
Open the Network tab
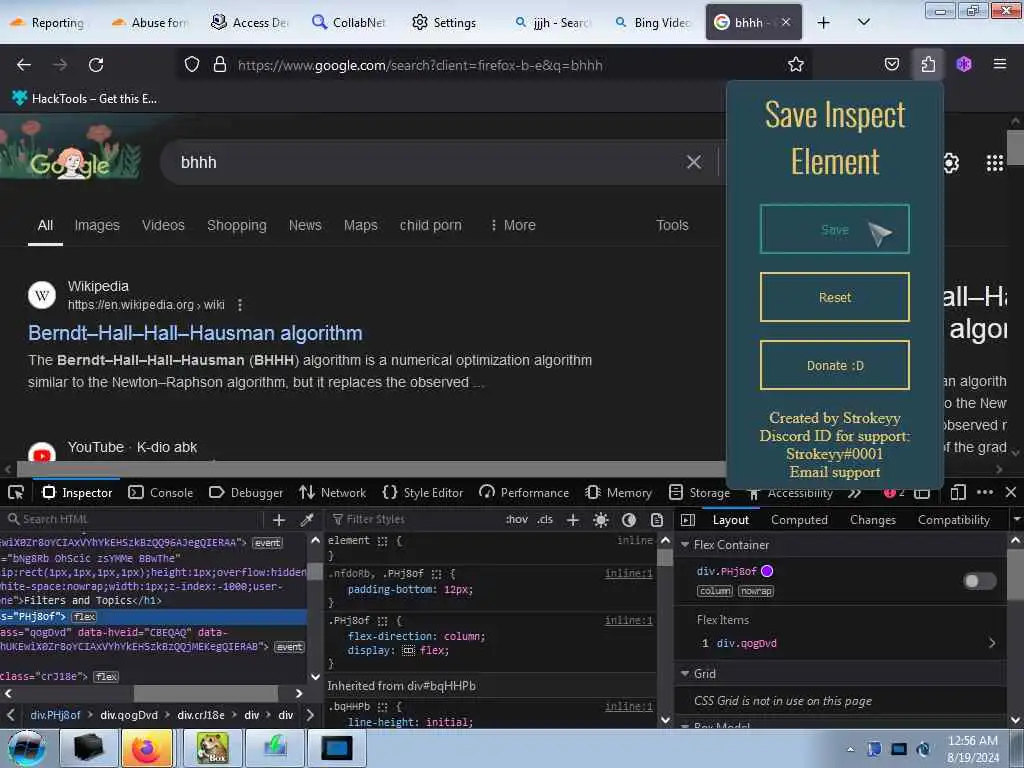(332, 493)
